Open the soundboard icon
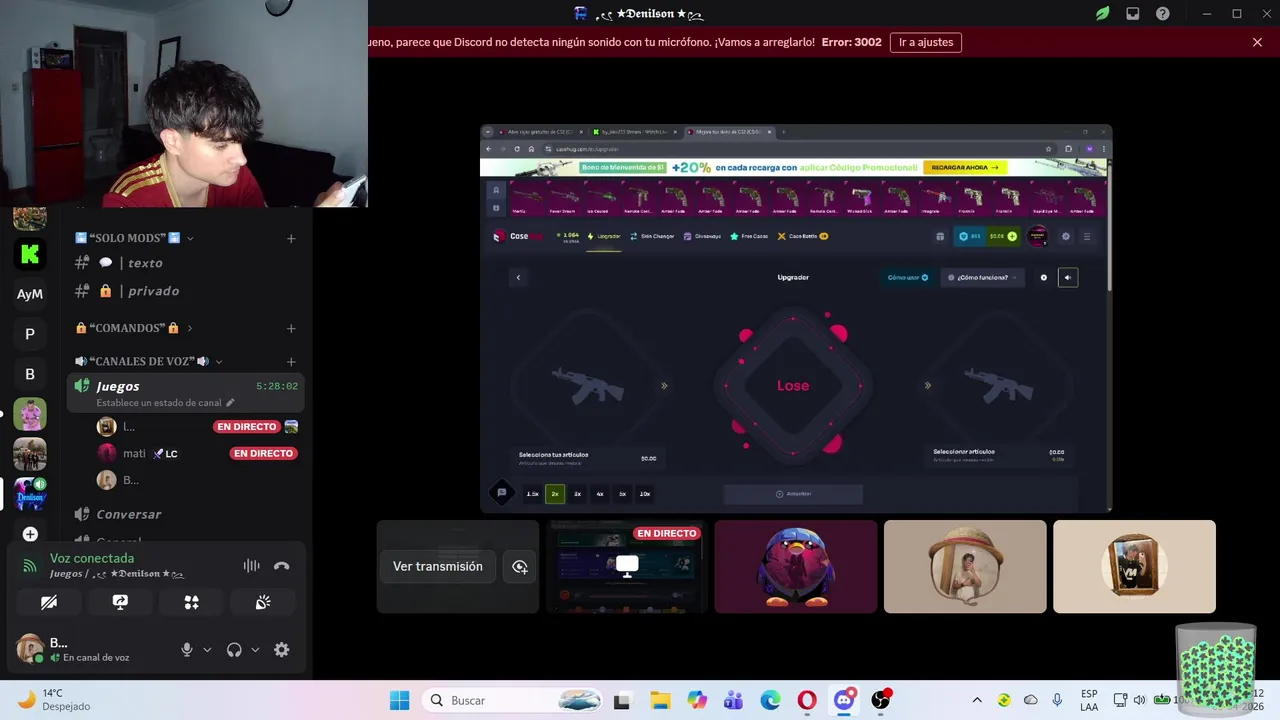The image size is (1280, 720). point(263,602)
